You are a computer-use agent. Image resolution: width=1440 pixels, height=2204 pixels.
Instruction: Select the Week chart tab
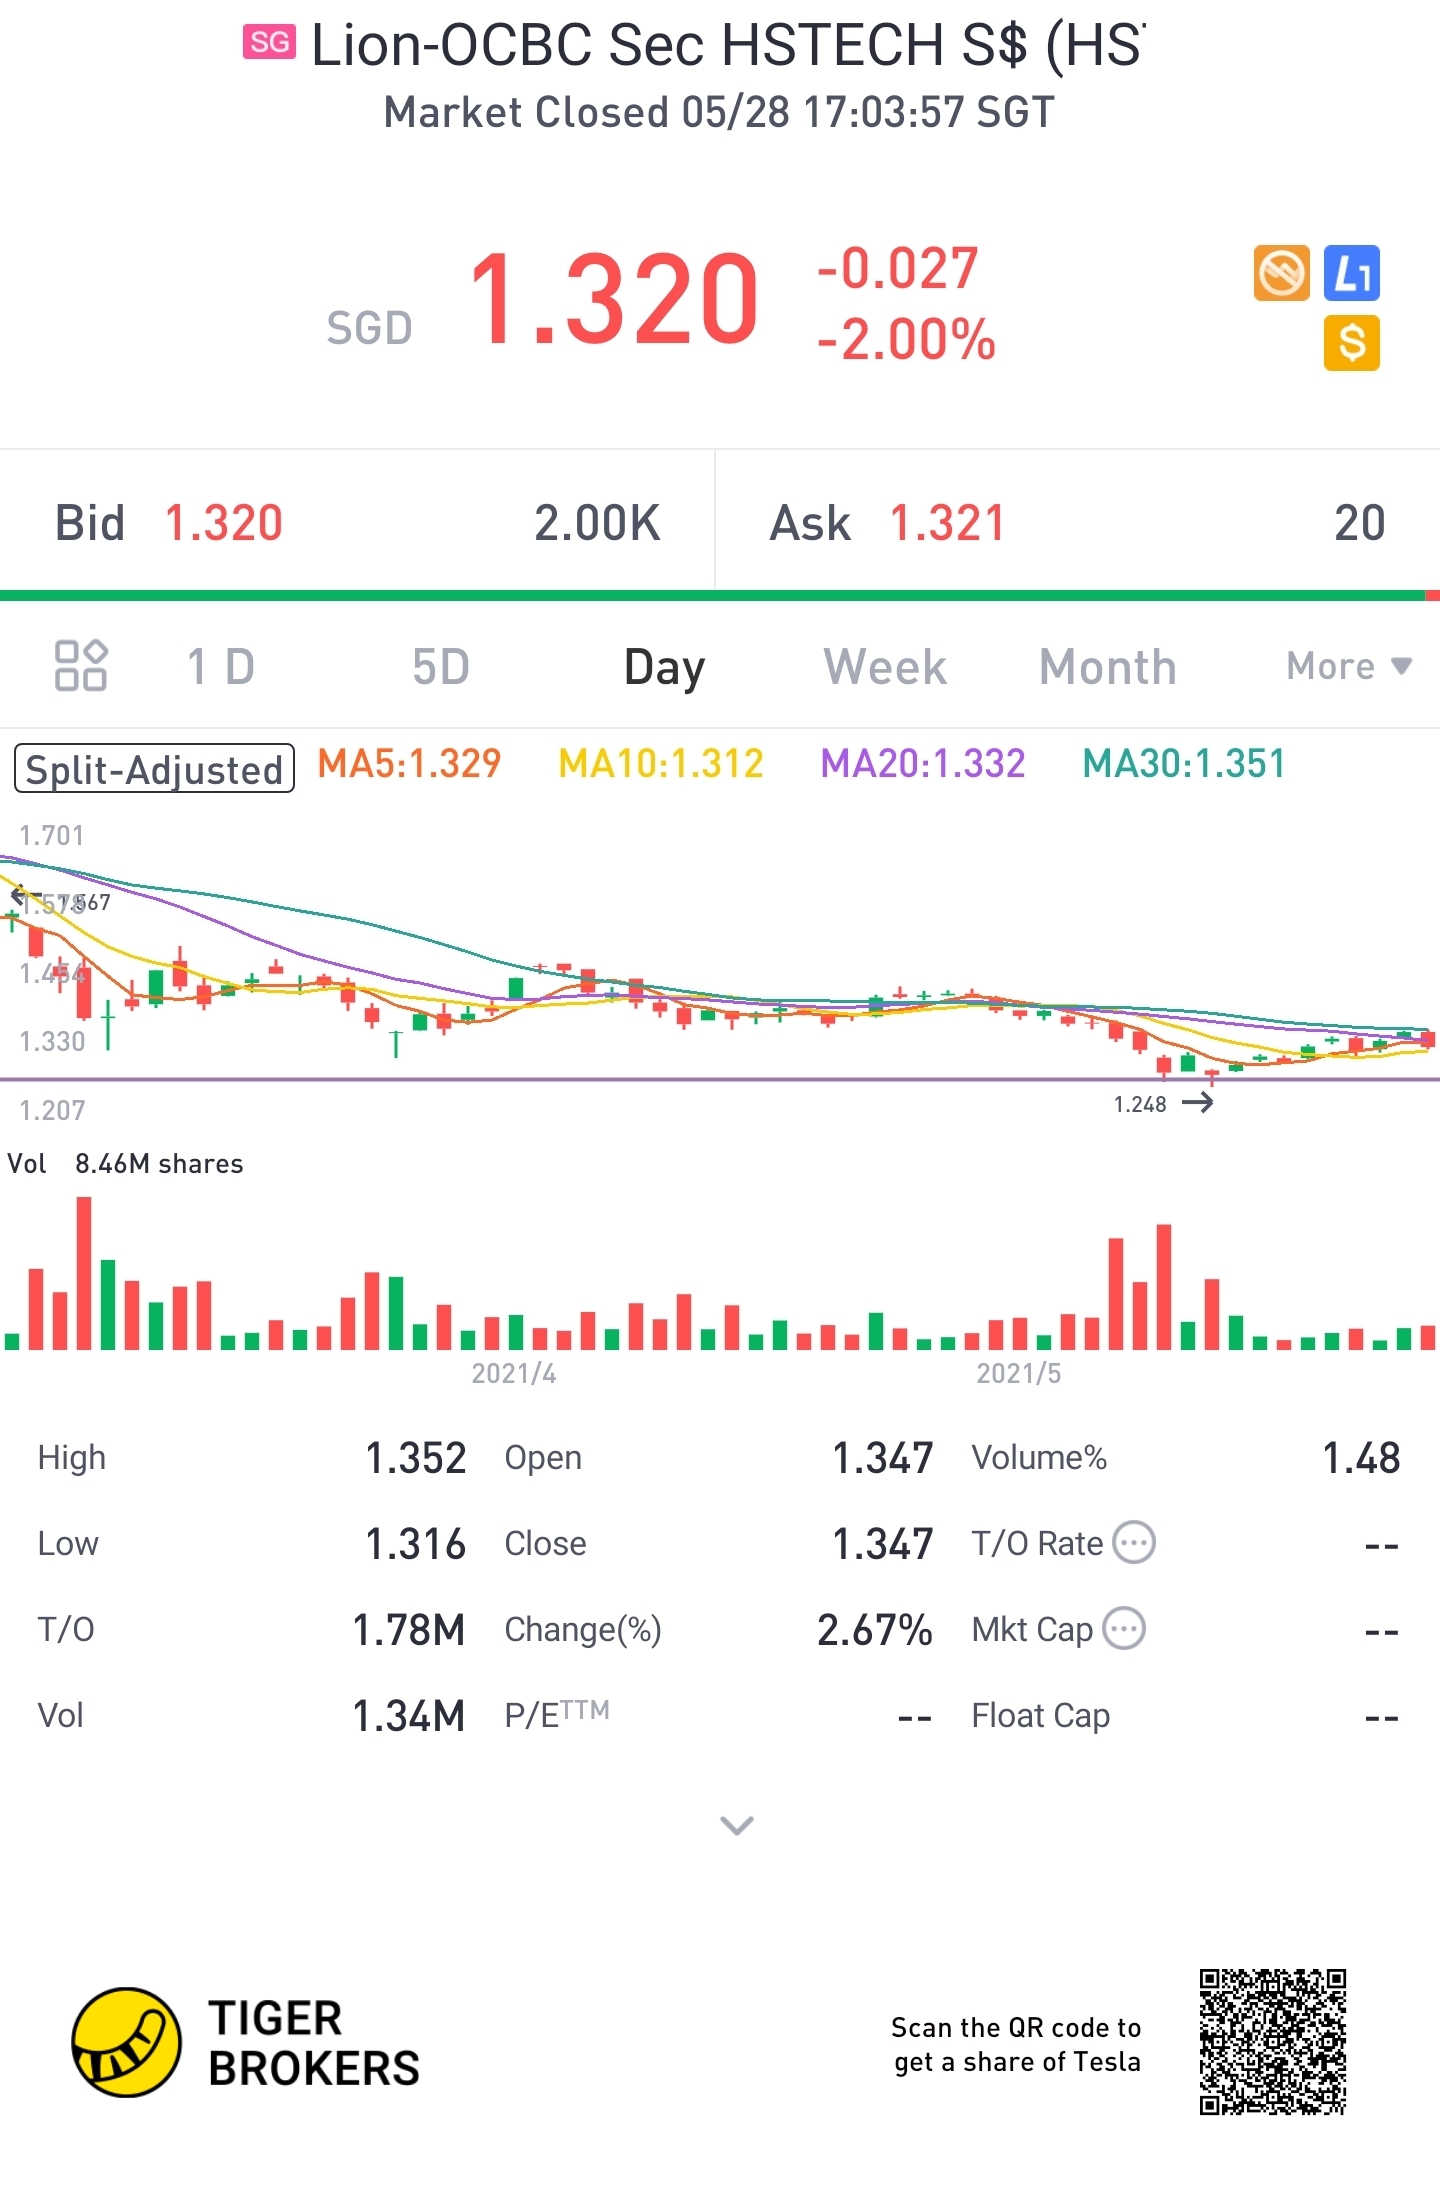point(884,666)
